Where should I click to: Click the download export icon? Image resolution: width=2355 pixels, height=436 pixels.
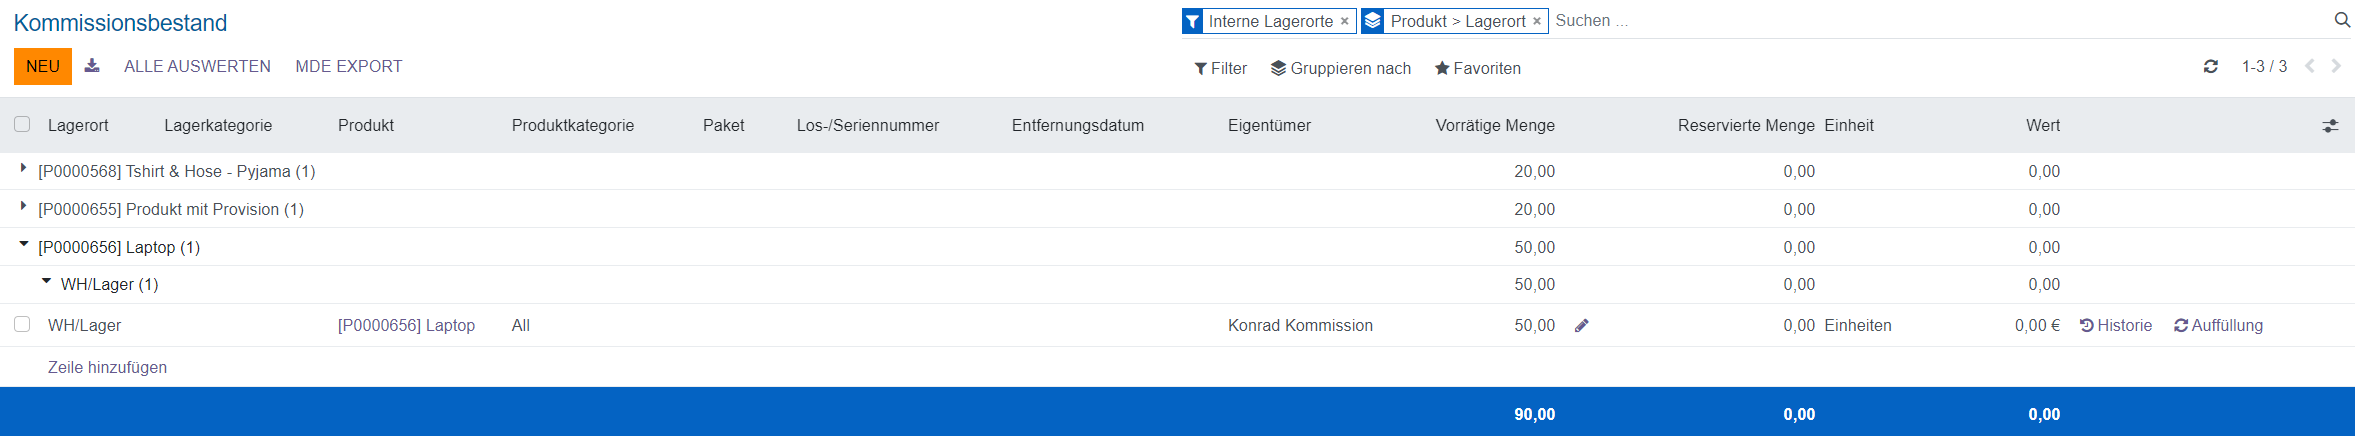pos(92,66)
